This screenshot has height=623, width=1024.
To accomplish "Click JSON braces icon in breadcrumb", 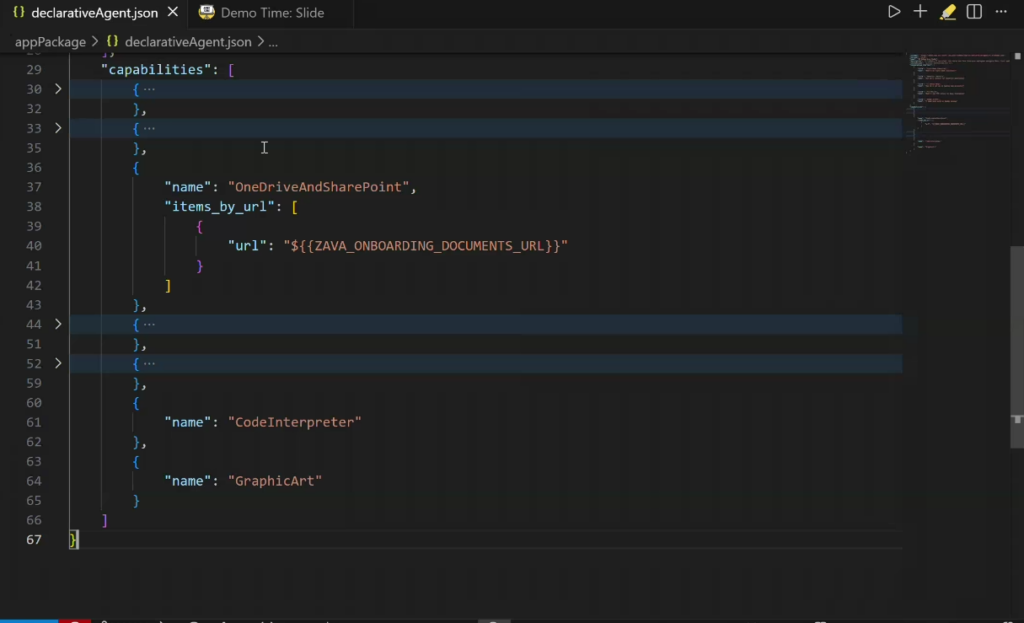I will (x=112, y=42).
